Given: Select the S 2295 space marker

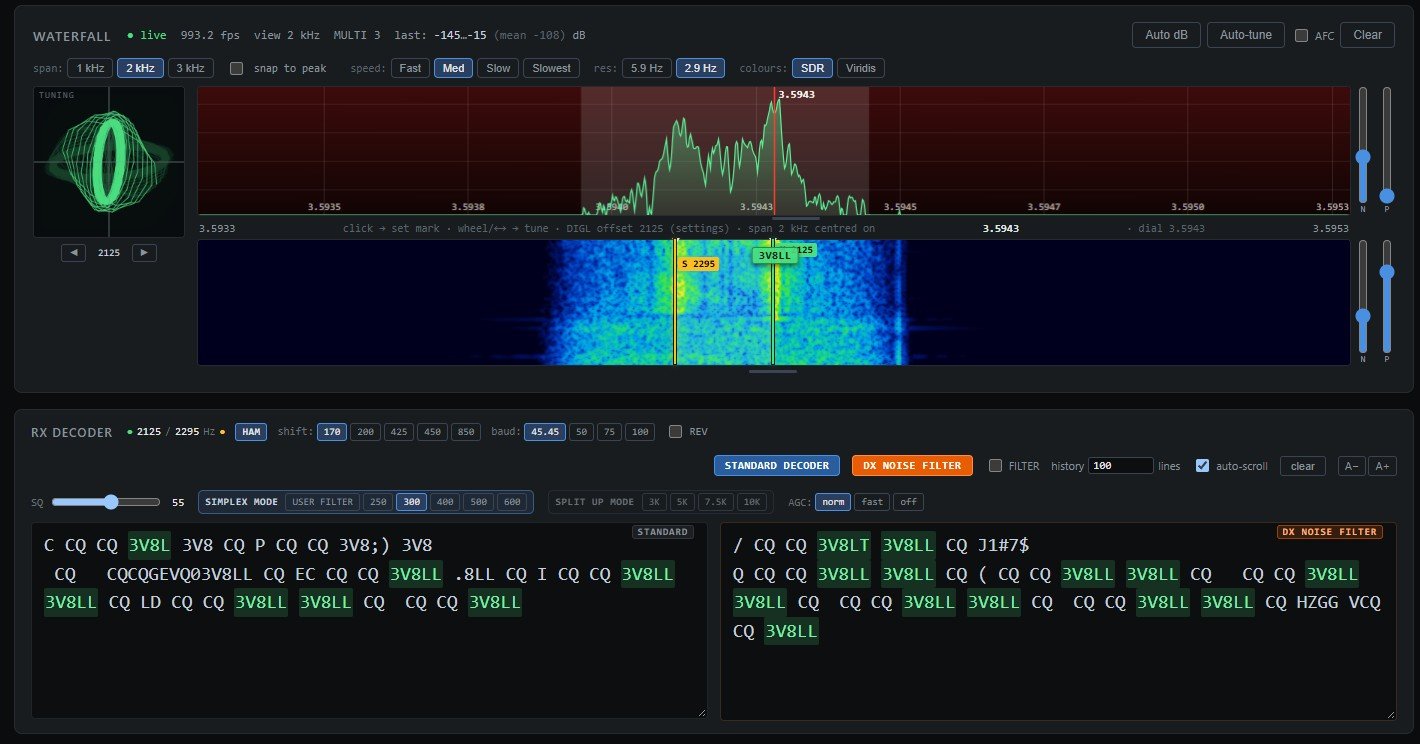Looking at the screenshot, I should (698, 264).
